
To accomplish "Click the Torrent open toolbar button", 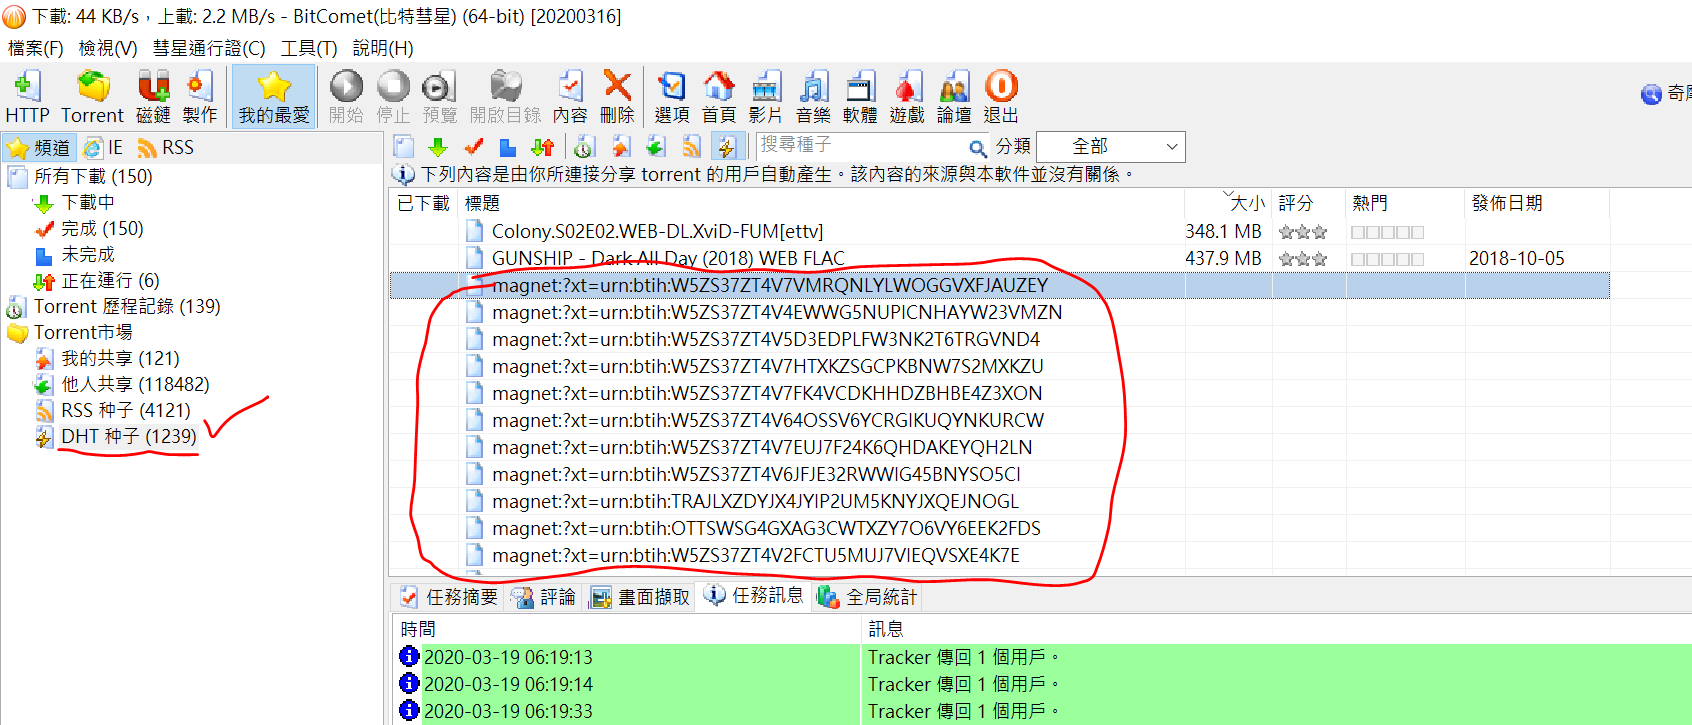I will [x=93, y=97].
